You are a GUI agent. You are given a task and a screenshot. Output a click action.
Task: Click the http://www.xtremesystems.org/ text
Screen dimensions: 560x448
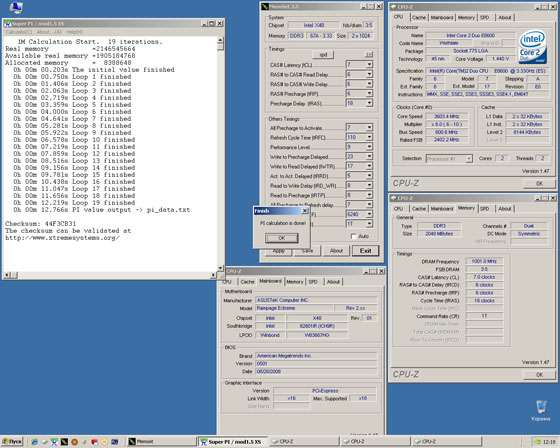coord(62,238)
